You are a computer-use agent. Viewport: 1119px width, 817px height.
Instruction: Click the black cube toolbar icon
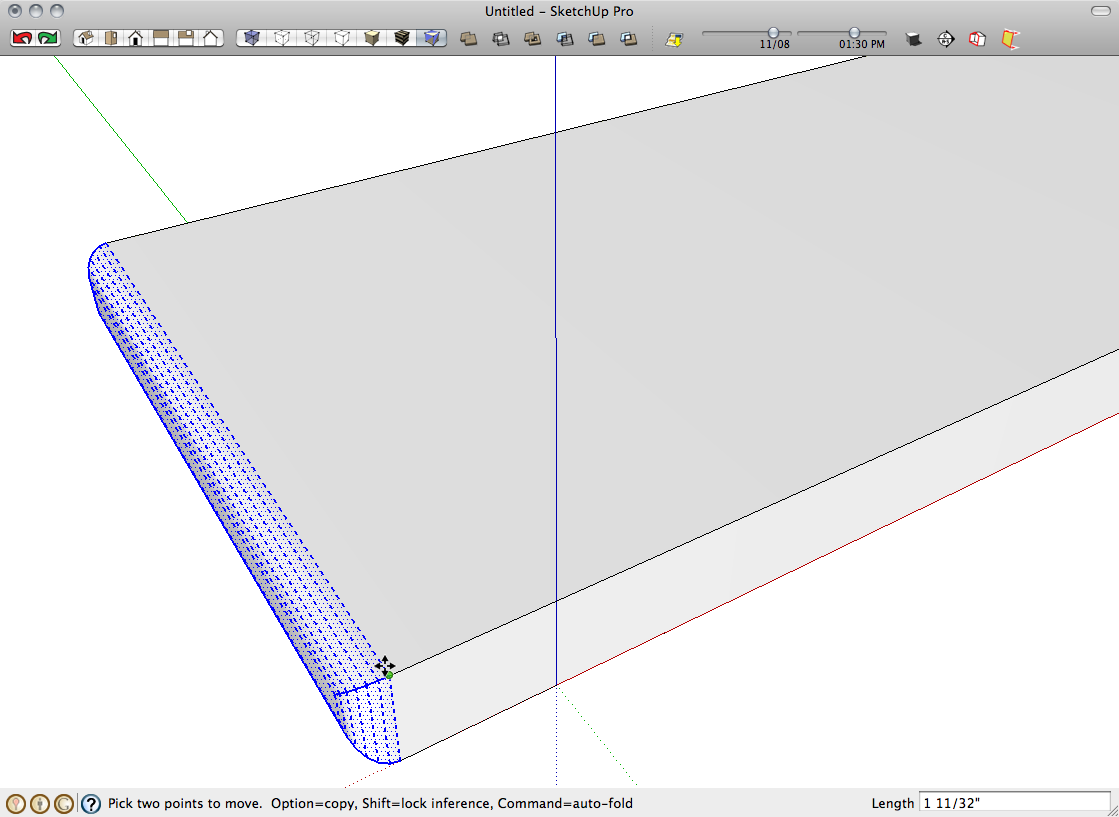pos(913,39)
